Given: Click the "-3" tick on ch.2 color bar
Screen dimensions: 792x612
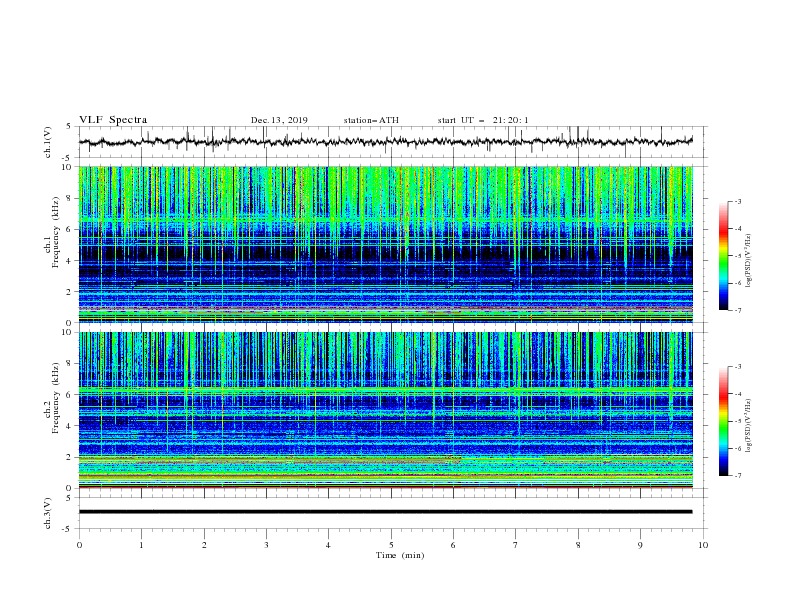Looking at the screenshot, I should [737, 367].
